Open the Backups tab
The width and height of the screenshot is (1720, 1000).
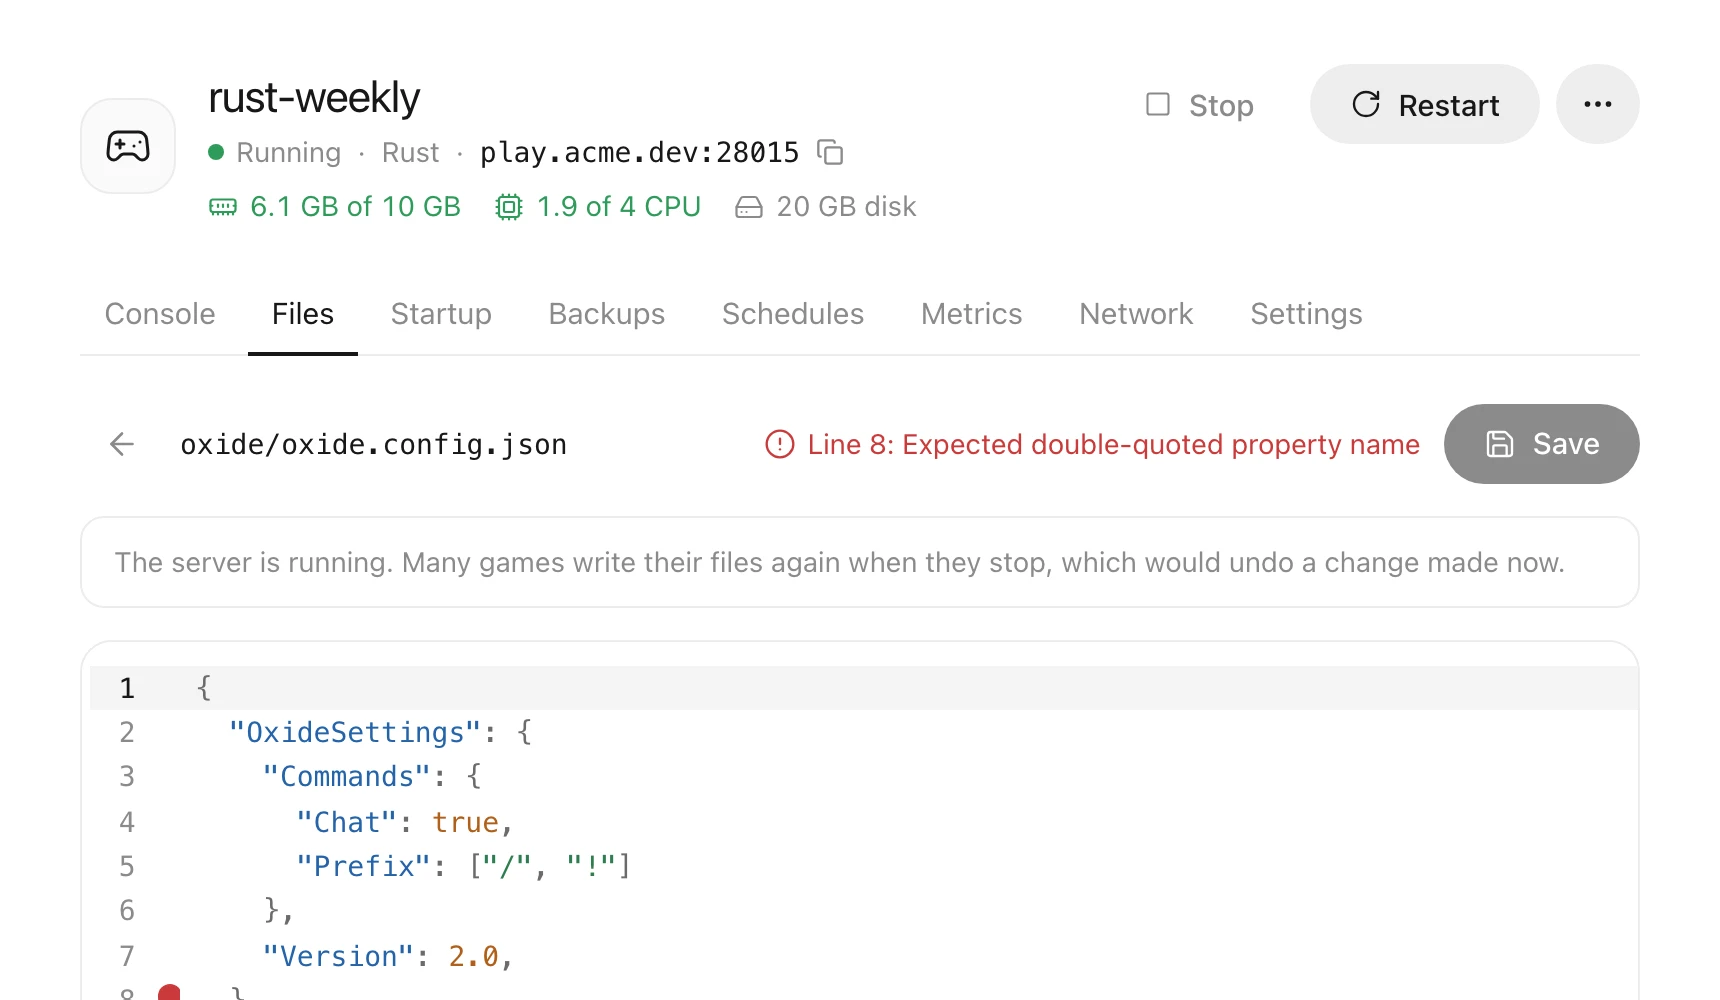click(607, 314)
